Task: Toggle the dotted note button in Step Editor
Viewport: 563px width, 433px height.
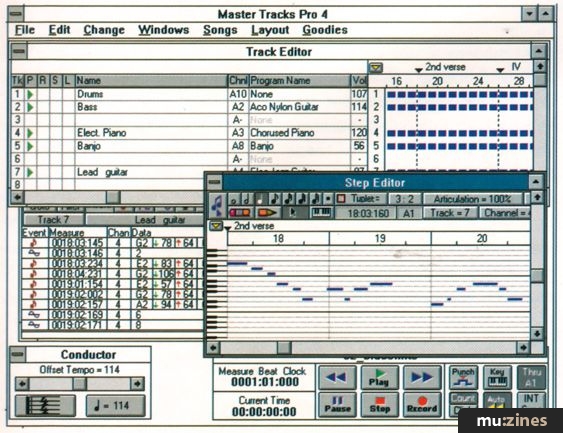Action: pos(328,199)
